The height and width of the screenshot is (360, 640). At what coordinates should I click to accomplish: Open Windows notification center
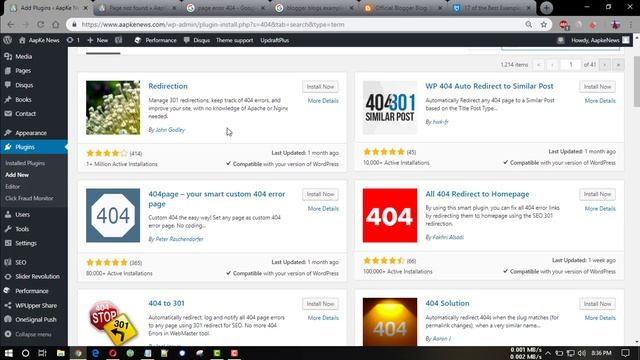click(625, 353)
